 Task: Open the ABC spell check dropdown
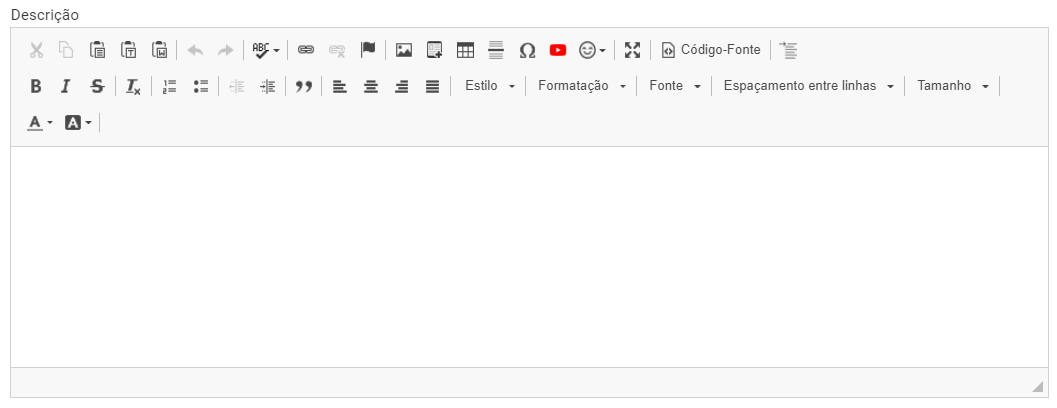266,50
